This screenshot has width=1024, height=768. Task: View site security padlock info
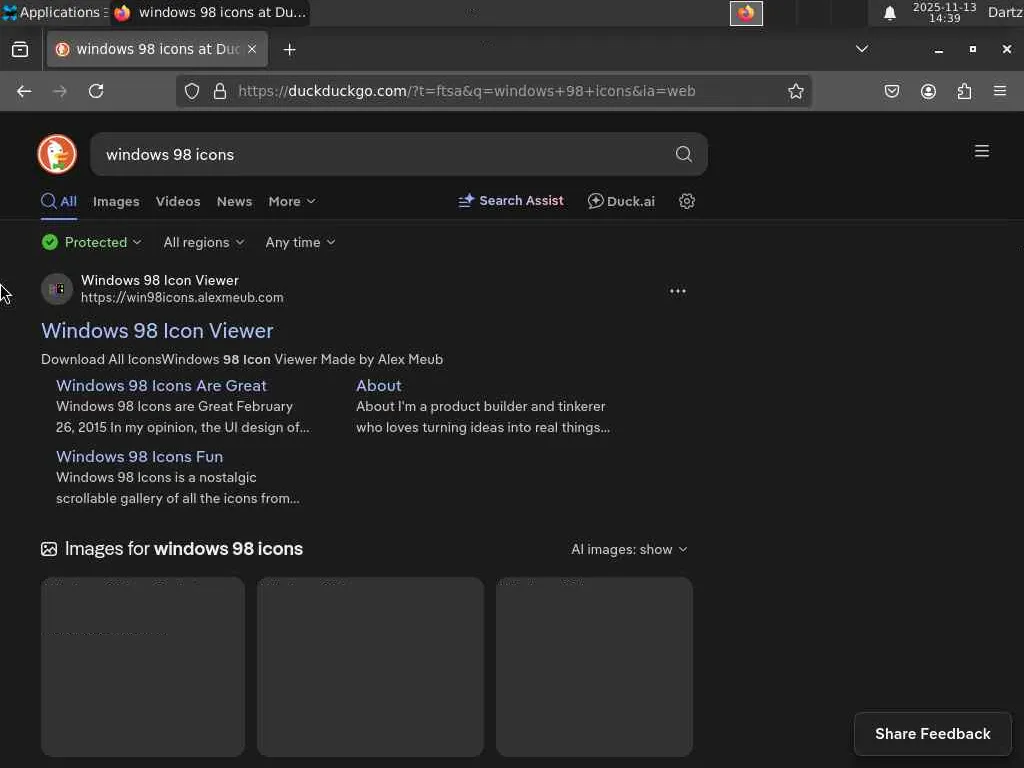[220, 91]
